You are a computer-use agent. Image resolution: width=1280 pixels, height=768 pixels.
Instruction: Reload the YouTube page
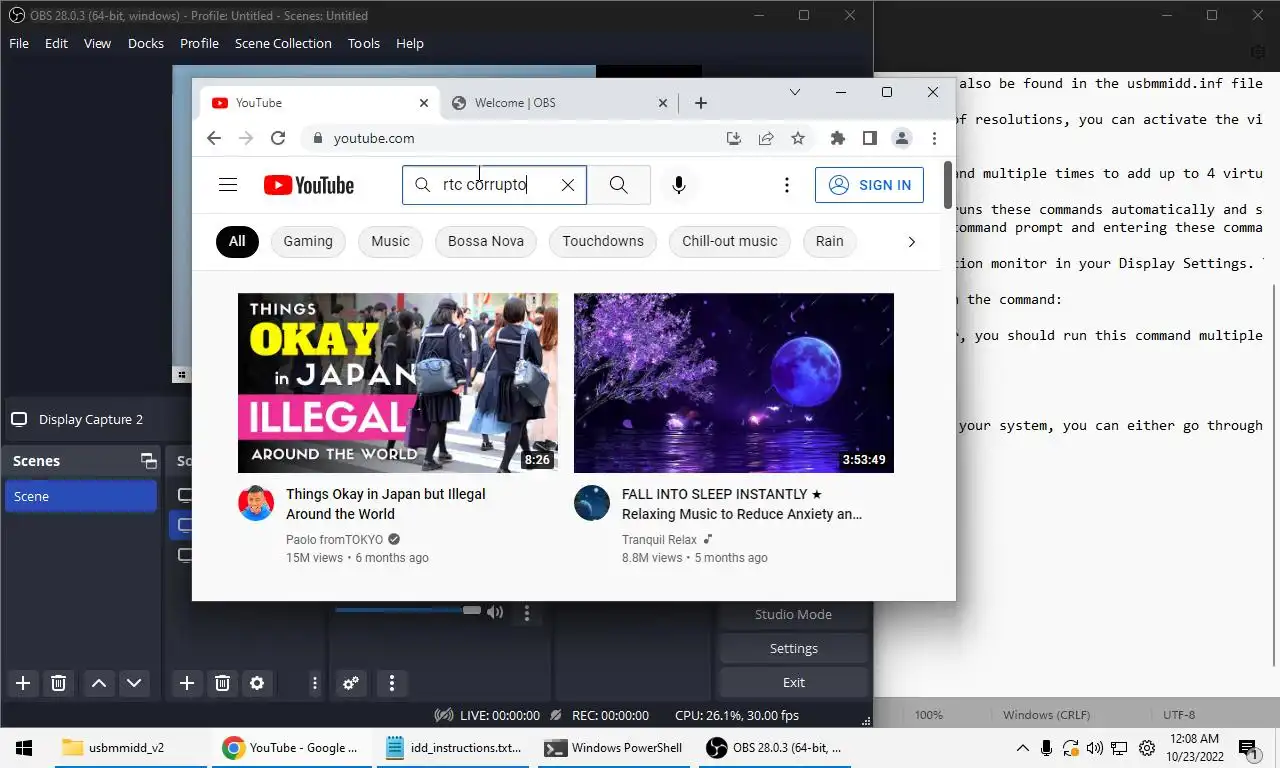[x=278, y=138]
